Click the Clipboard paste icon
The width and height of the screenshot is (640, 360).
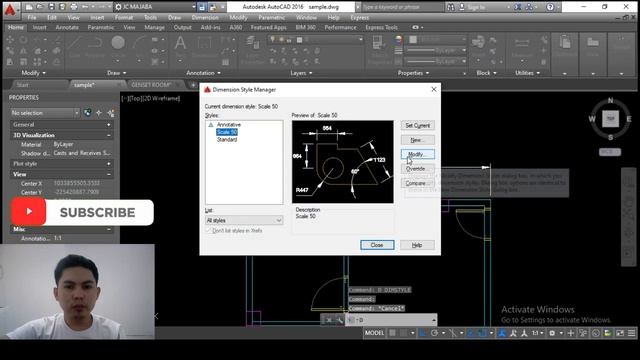tap(565, 42)
